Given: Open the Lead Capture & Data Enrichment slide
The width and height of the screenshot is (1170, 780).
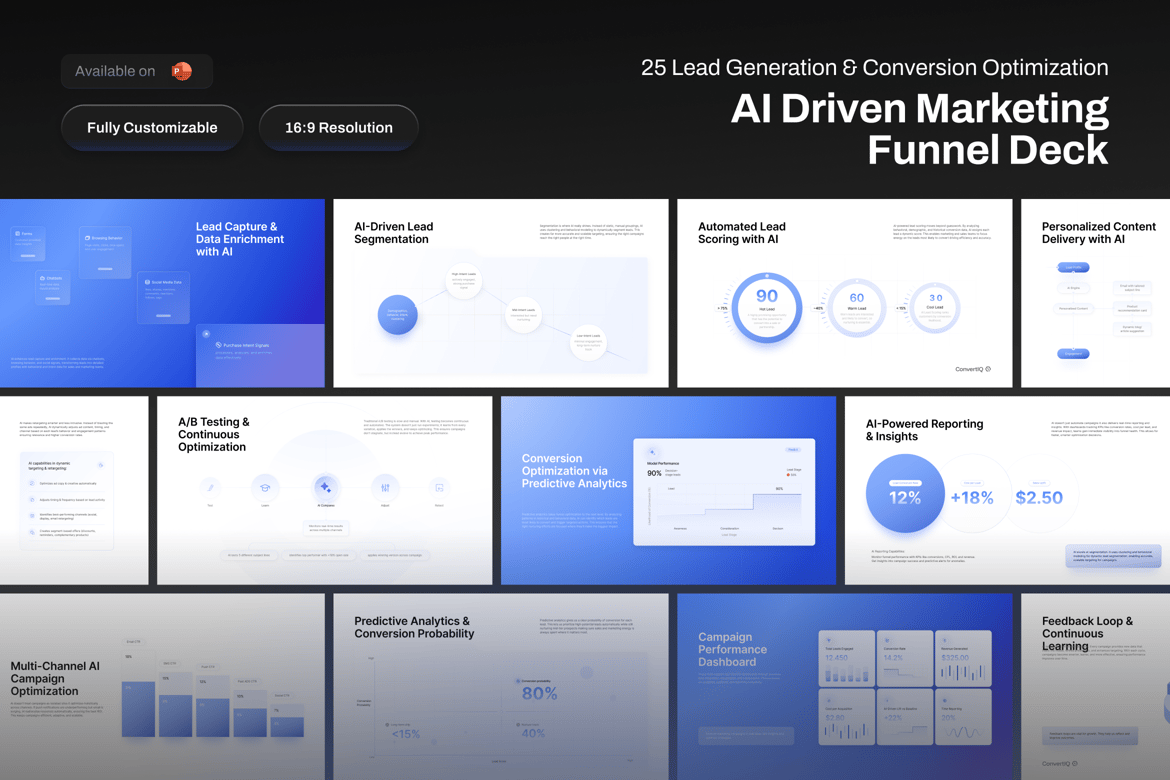Looking at the screenshot, I should click(162, 293).
